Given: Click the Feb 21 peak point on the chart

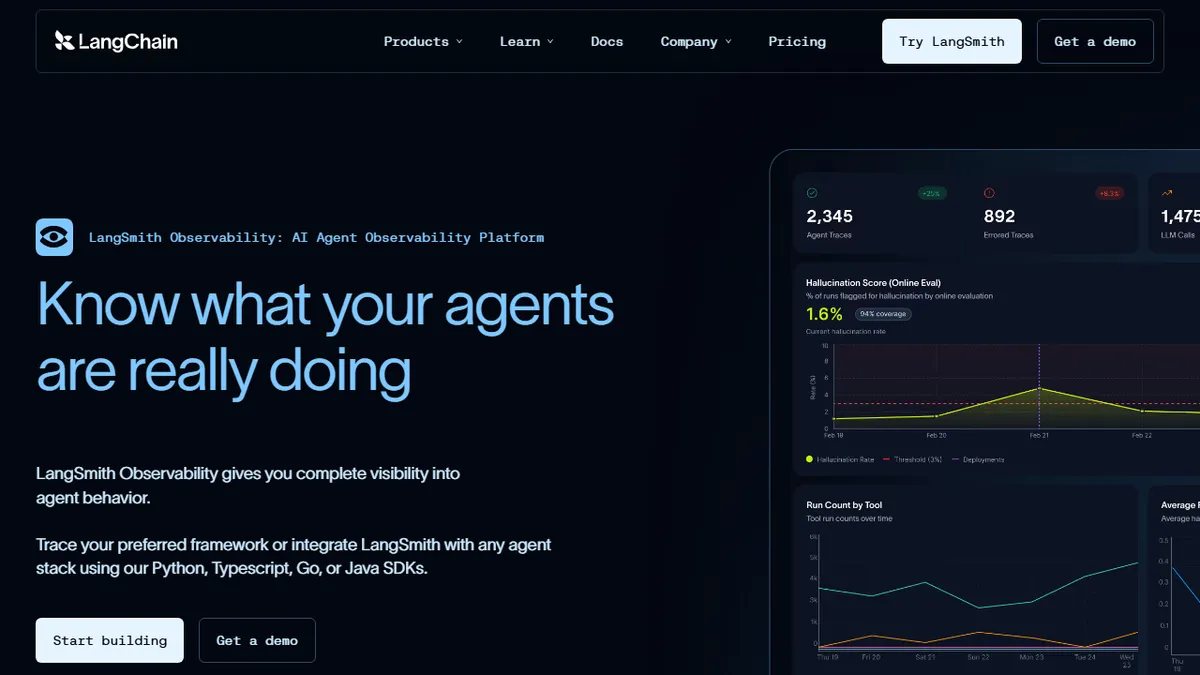Looking at the screenshot, I should 1039,388.
